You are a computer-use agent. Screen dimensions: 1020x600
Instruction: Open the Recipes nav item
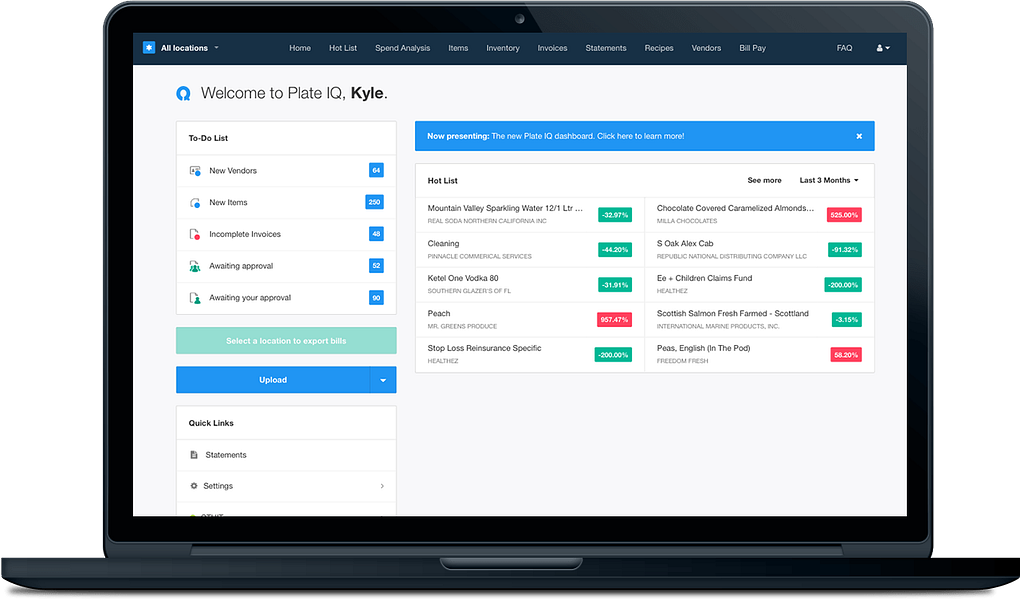(659, 48)
